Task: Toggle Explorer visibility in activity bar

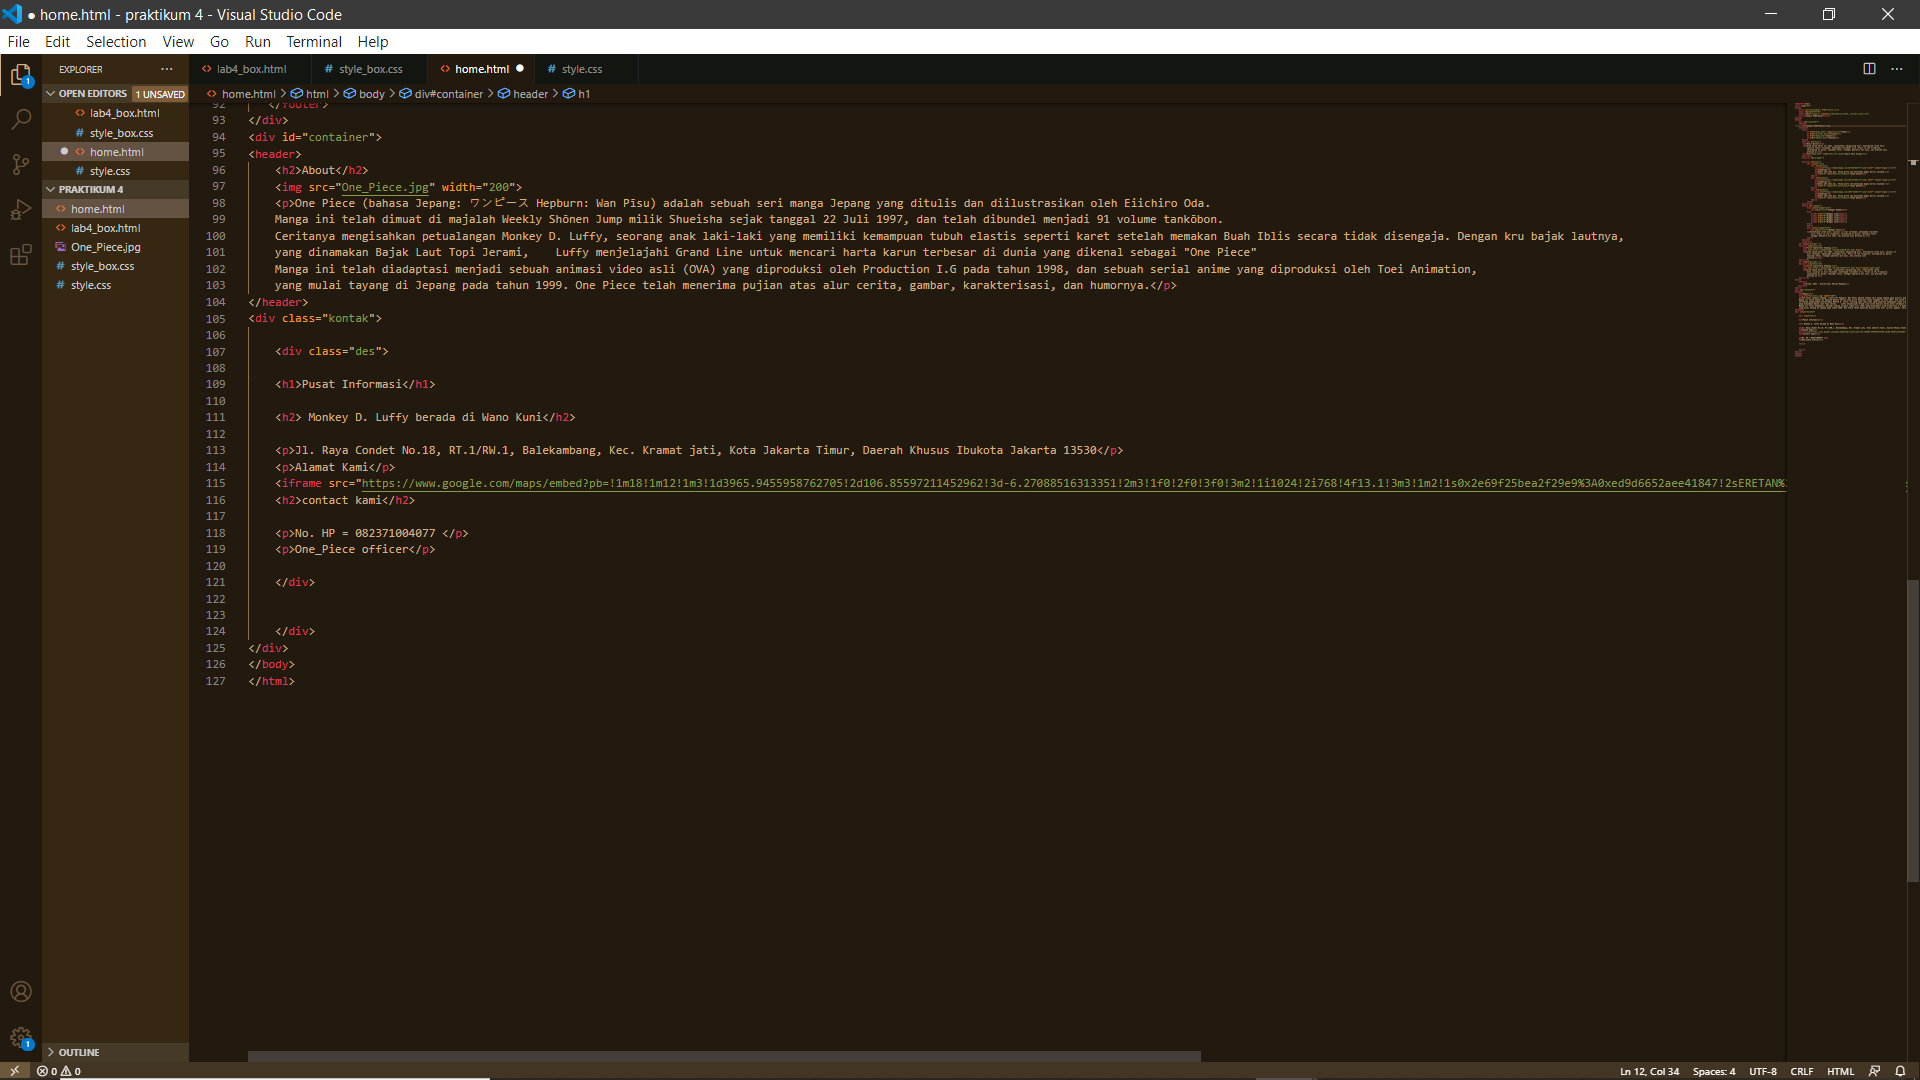Action: click(21, 75)
